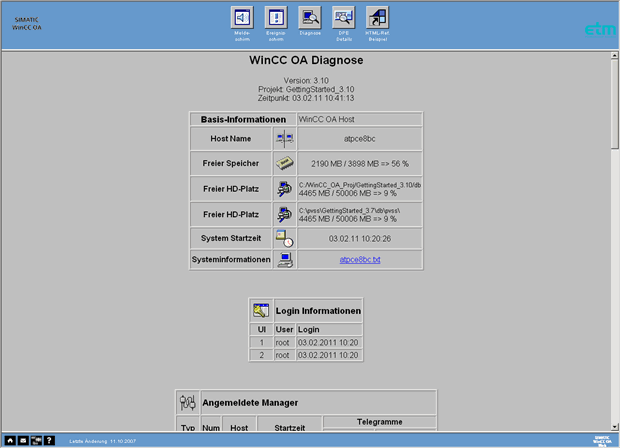Click Freier HD-Platz label for C:\pvss row
Viewport: 620px width, 448px height.
click(x=231, y=214)
